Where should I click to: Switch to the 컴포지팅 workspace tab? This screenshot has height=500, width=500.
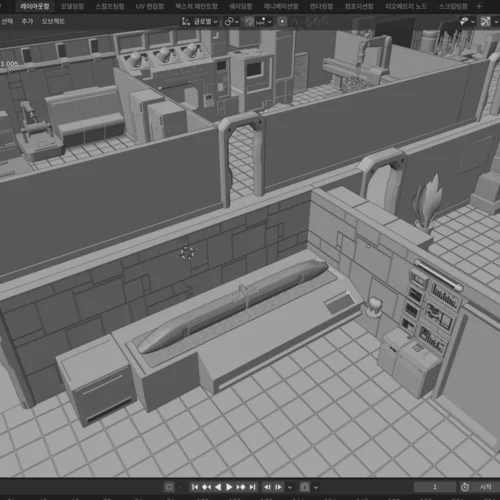(x=359, y=6)
